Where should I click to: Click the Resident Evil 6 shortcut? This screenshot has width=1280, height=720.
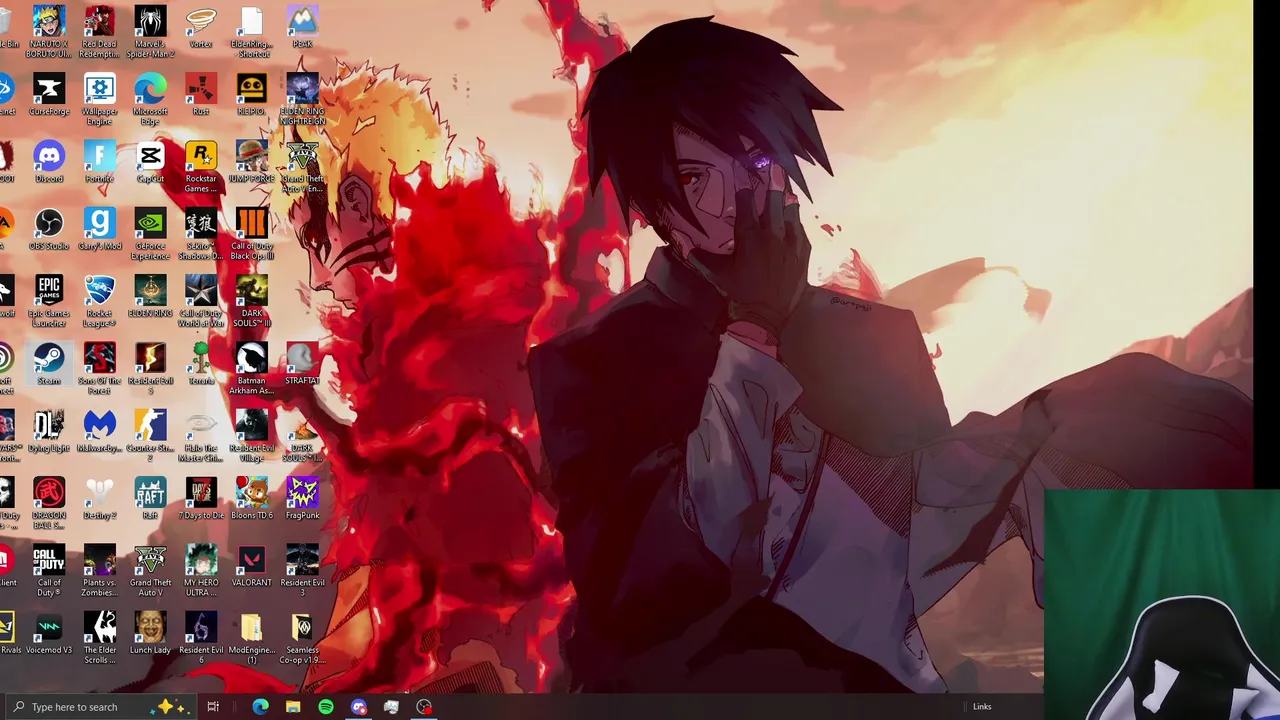(200, 637)
